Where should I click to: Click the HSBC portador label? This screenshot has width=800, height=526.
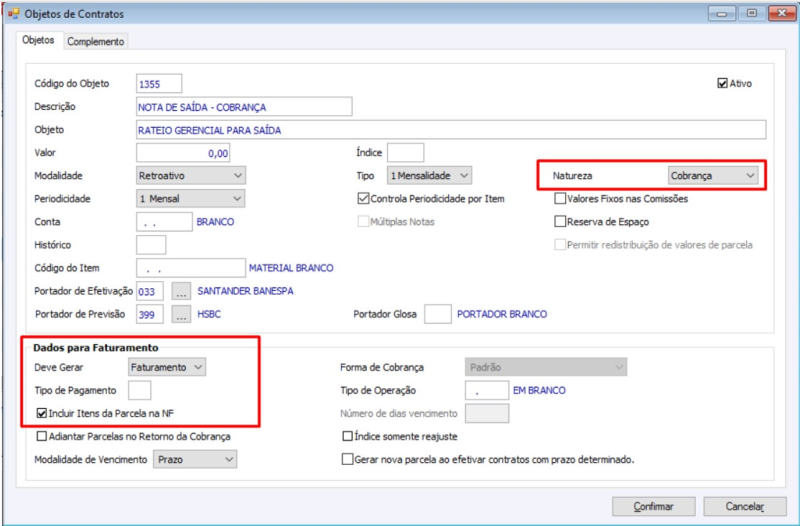click(x=209, y=314)
